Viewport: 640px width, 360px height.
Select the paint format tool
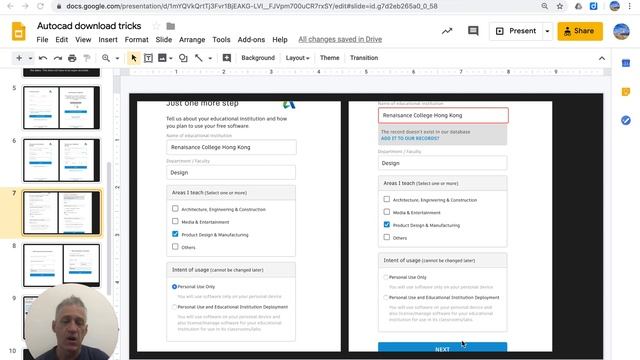[87, 58]
